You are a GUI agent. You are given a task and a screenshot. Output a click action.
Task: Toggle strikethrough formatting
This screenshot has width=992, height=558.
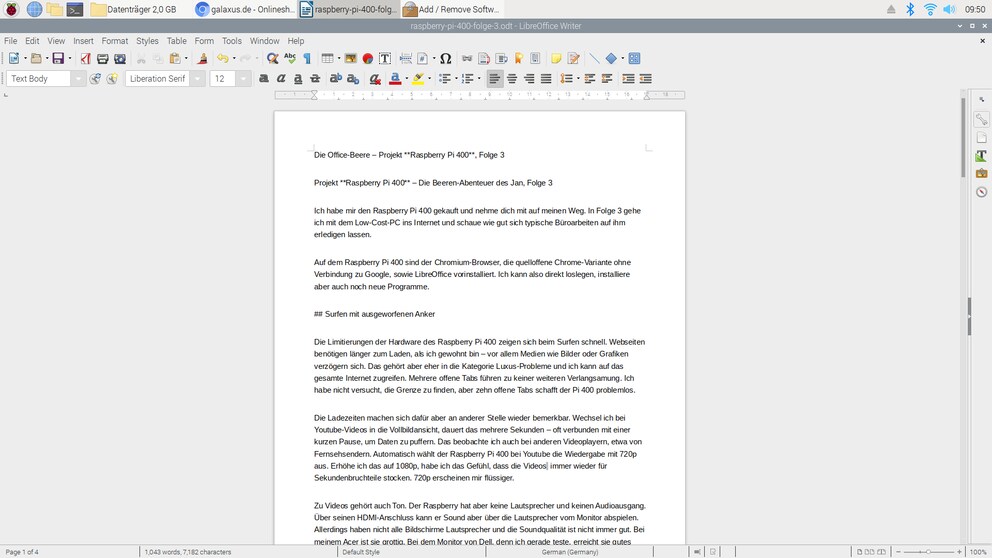click(315, 78)
